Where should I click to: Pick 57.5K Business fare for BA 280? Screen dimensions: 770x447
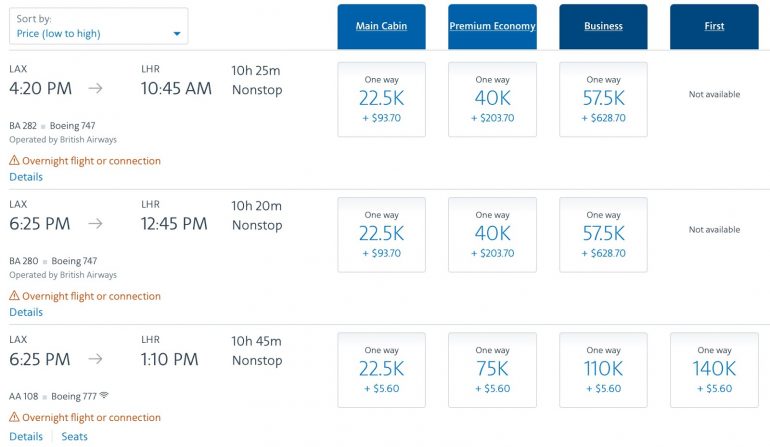pyautogui.click(x=603, y=234)
